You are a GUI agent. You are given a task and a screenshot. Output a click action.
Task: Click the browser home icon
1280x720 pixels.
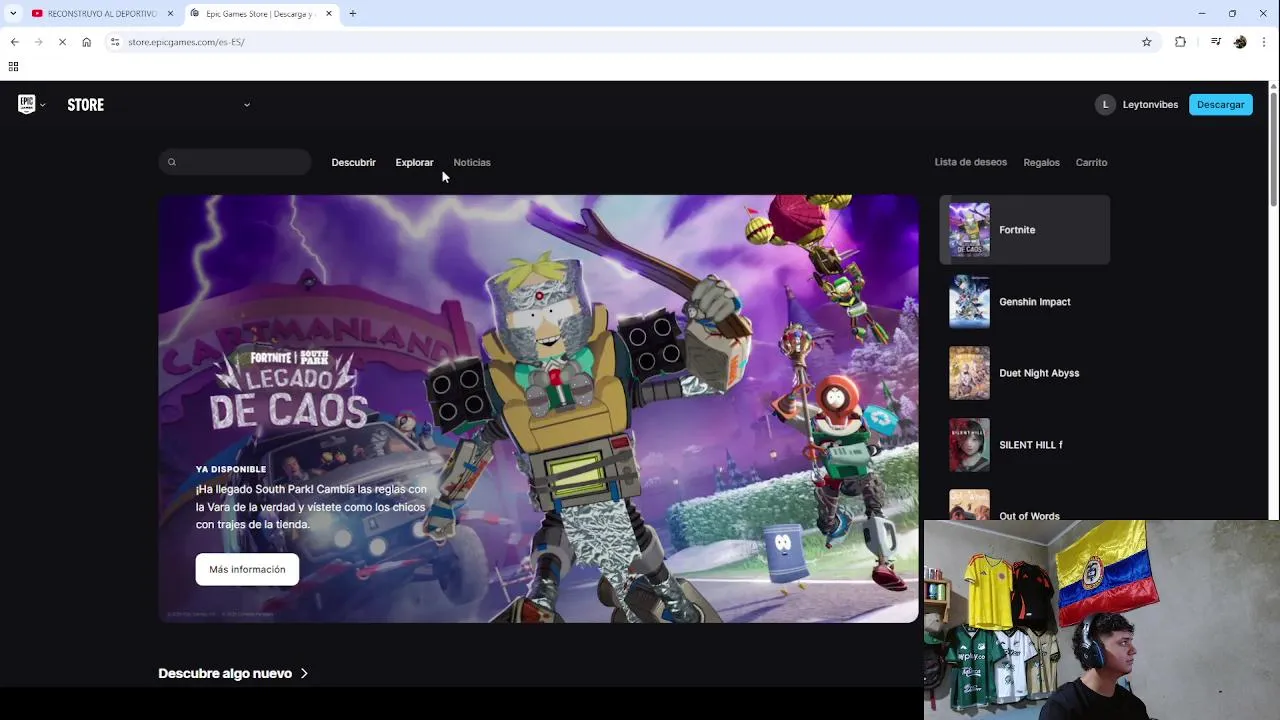(x=87, y=42)
